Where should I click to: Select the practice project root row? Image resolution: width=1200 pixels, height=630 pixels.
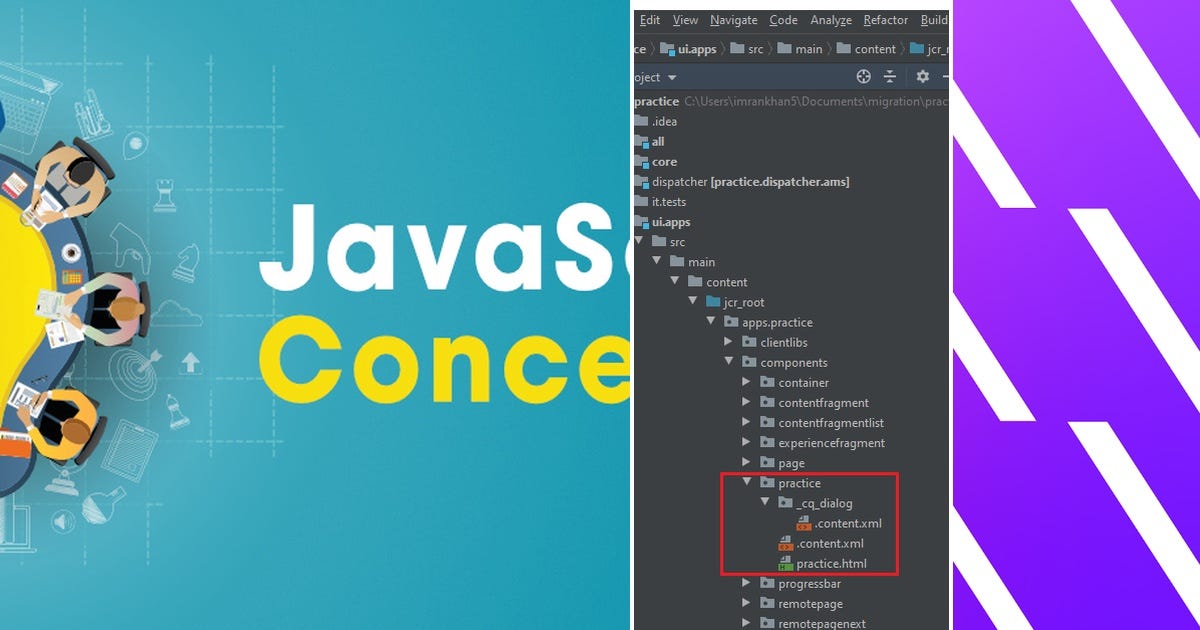[791, 102]
